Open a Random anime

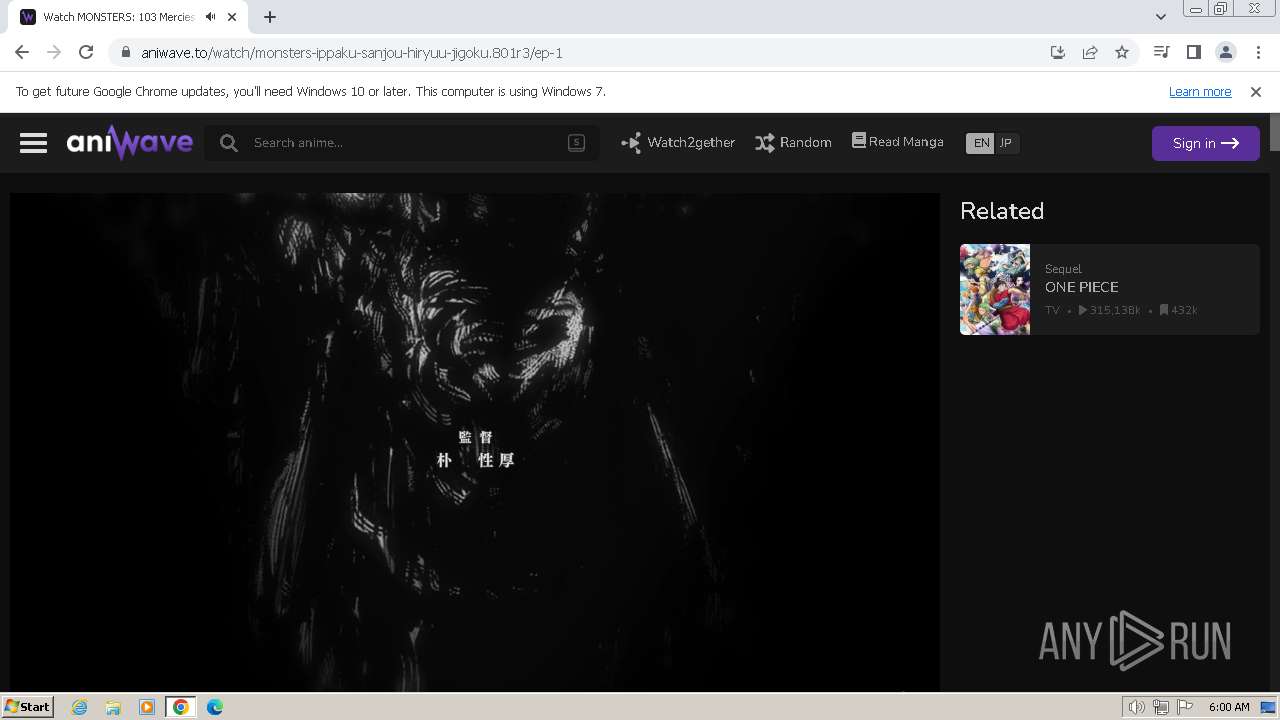[793, 143]
